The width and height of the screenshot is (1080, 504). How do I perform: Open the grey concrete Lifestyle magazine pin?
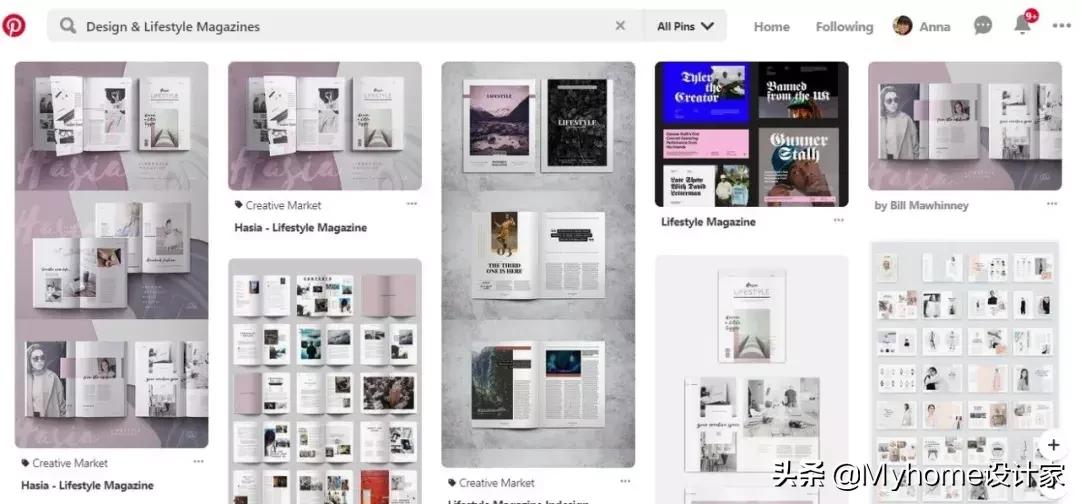pos(538,264)
